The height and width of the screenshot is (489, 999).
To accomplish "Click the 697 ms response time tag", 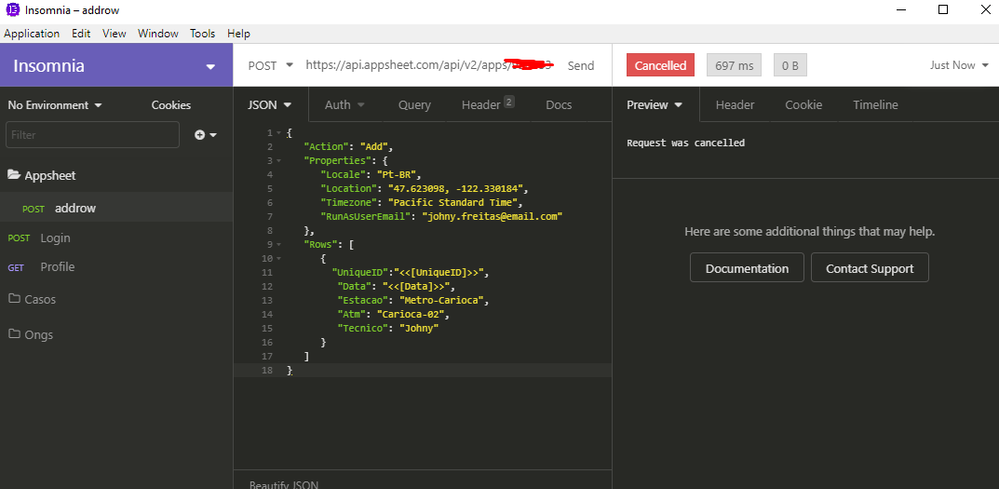I will click(x=734, y=66).
